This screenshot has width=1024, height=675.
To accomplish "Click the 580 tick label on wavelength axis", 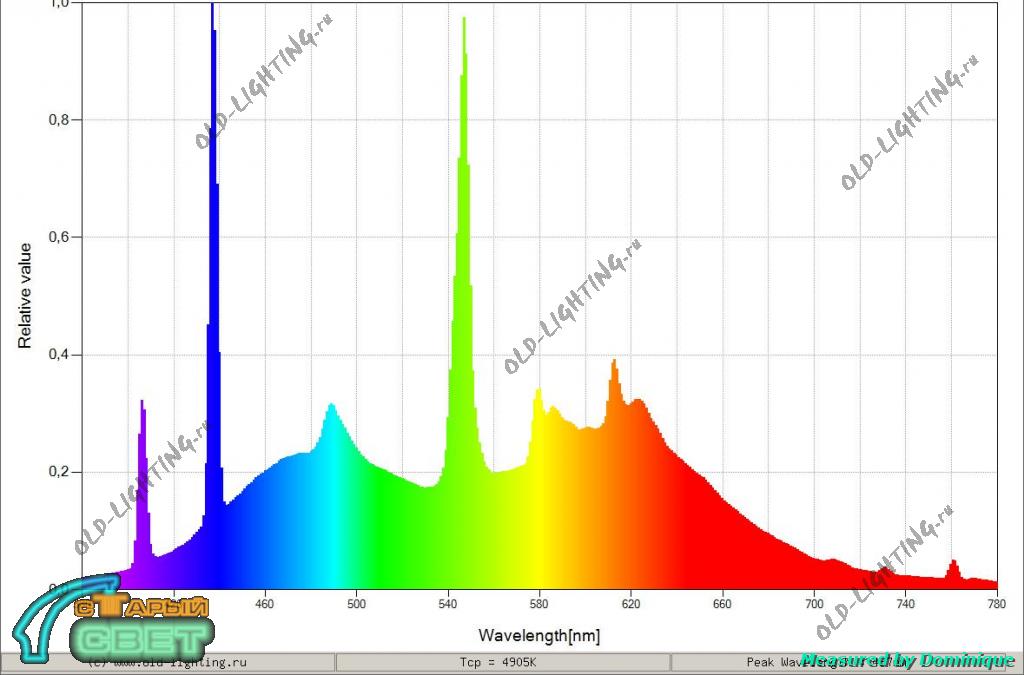I will [x=539, y=604].
